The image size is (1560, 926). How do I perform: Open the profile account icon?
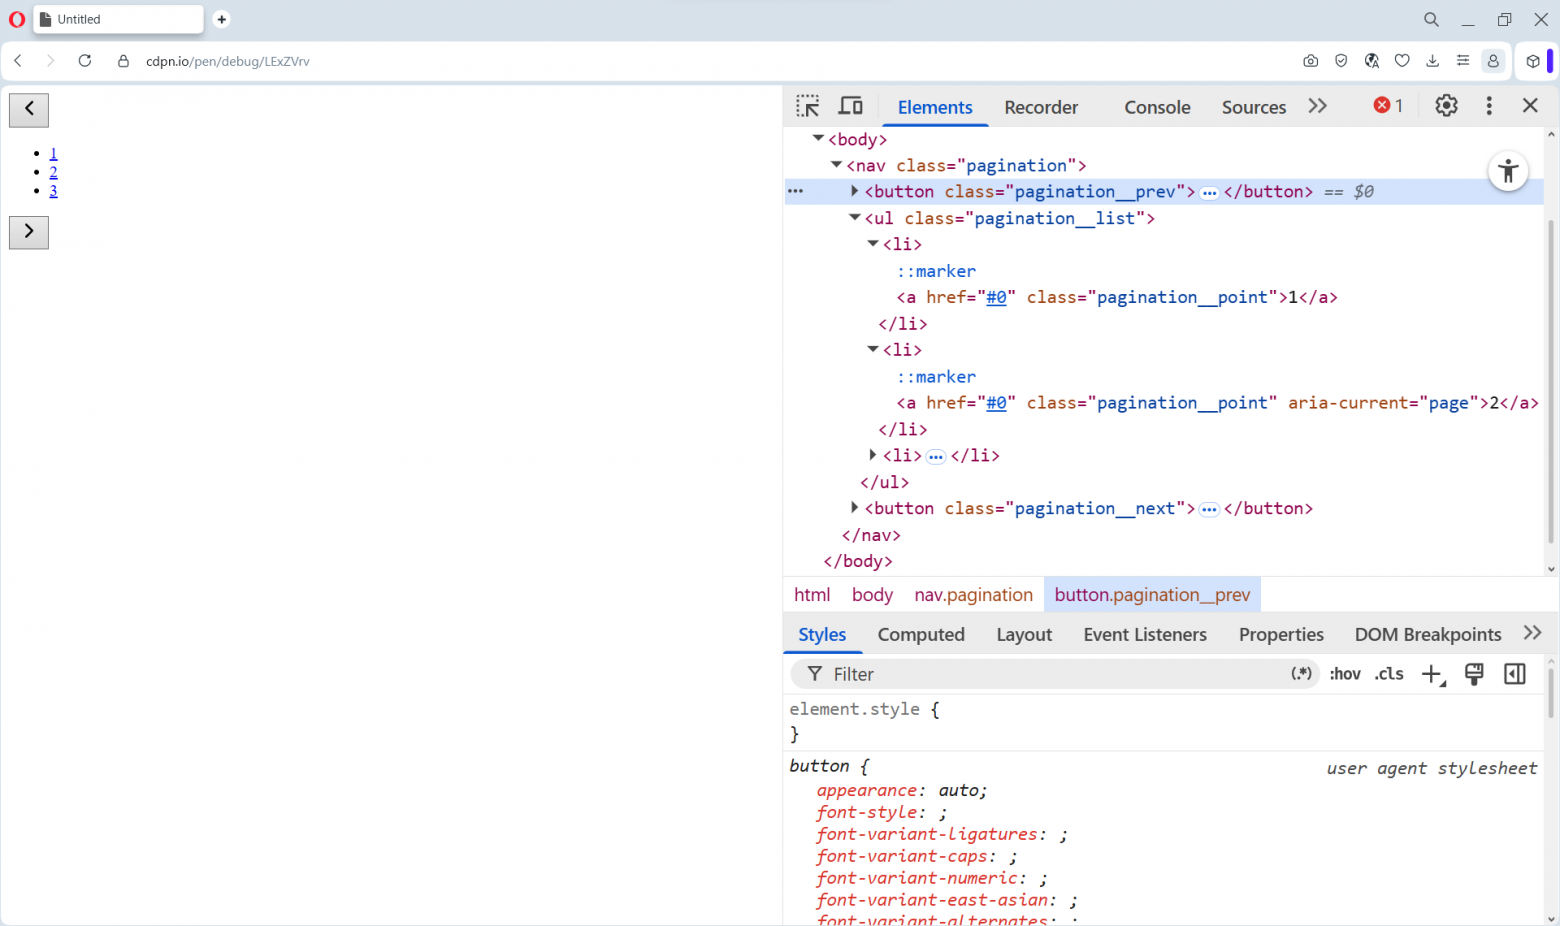point(1493,61)
